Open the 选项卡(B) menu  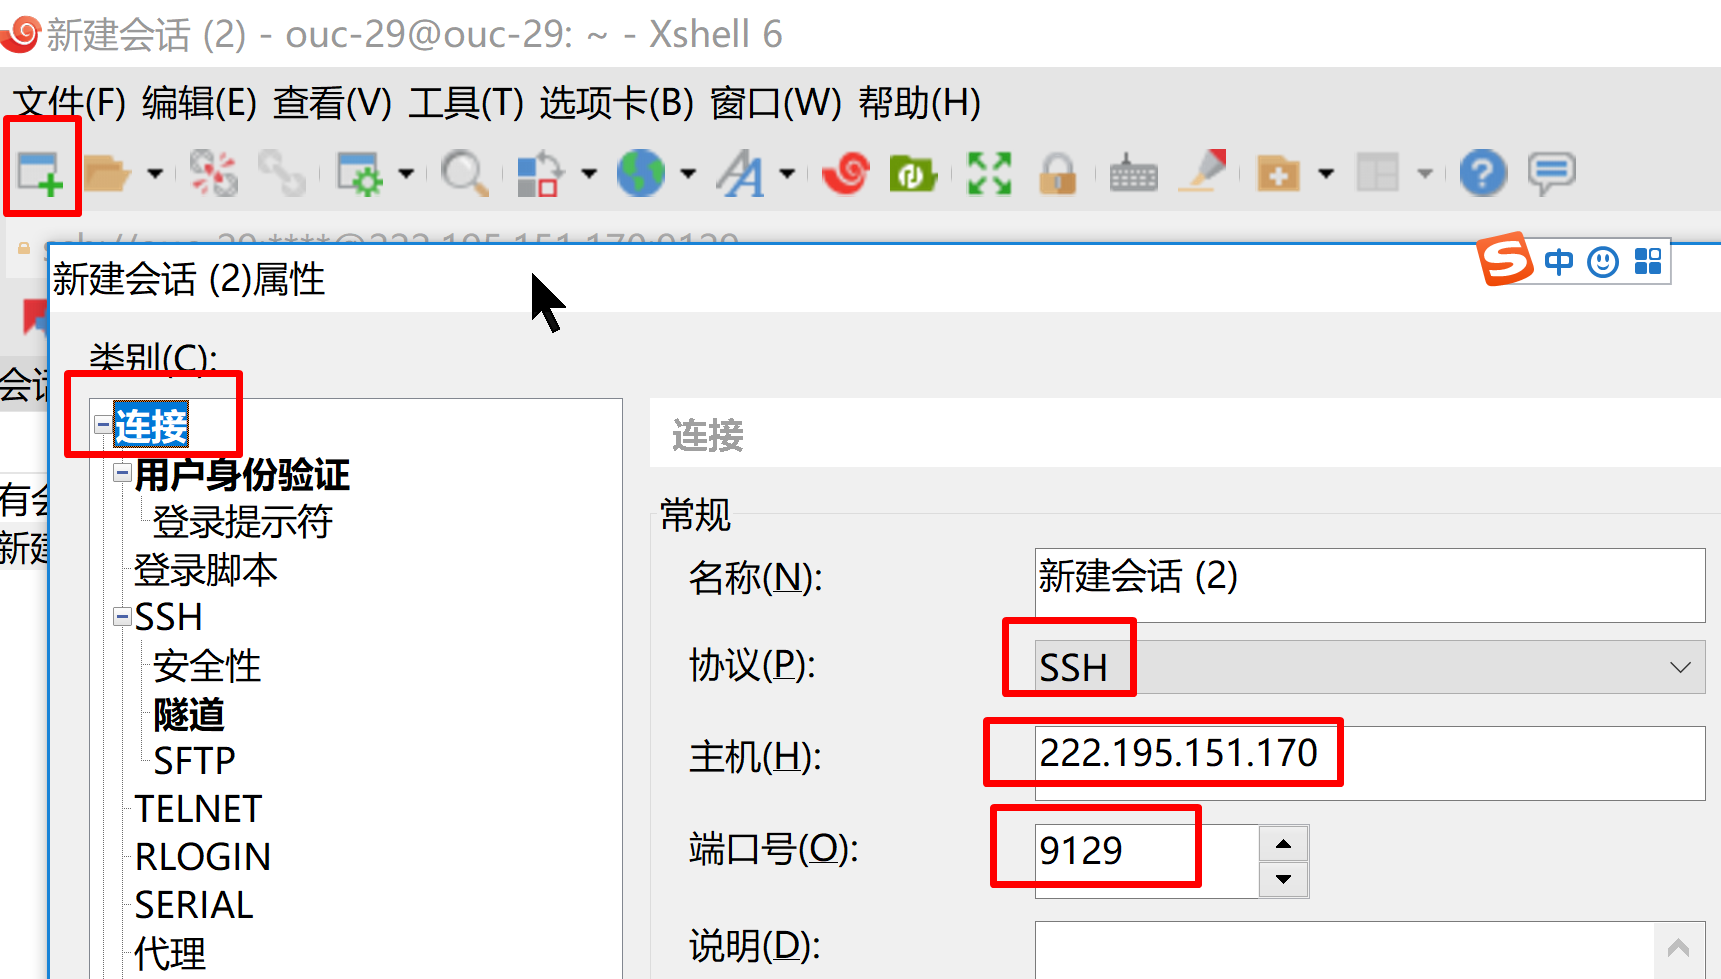pyautogui.click(x=617, y=102)
